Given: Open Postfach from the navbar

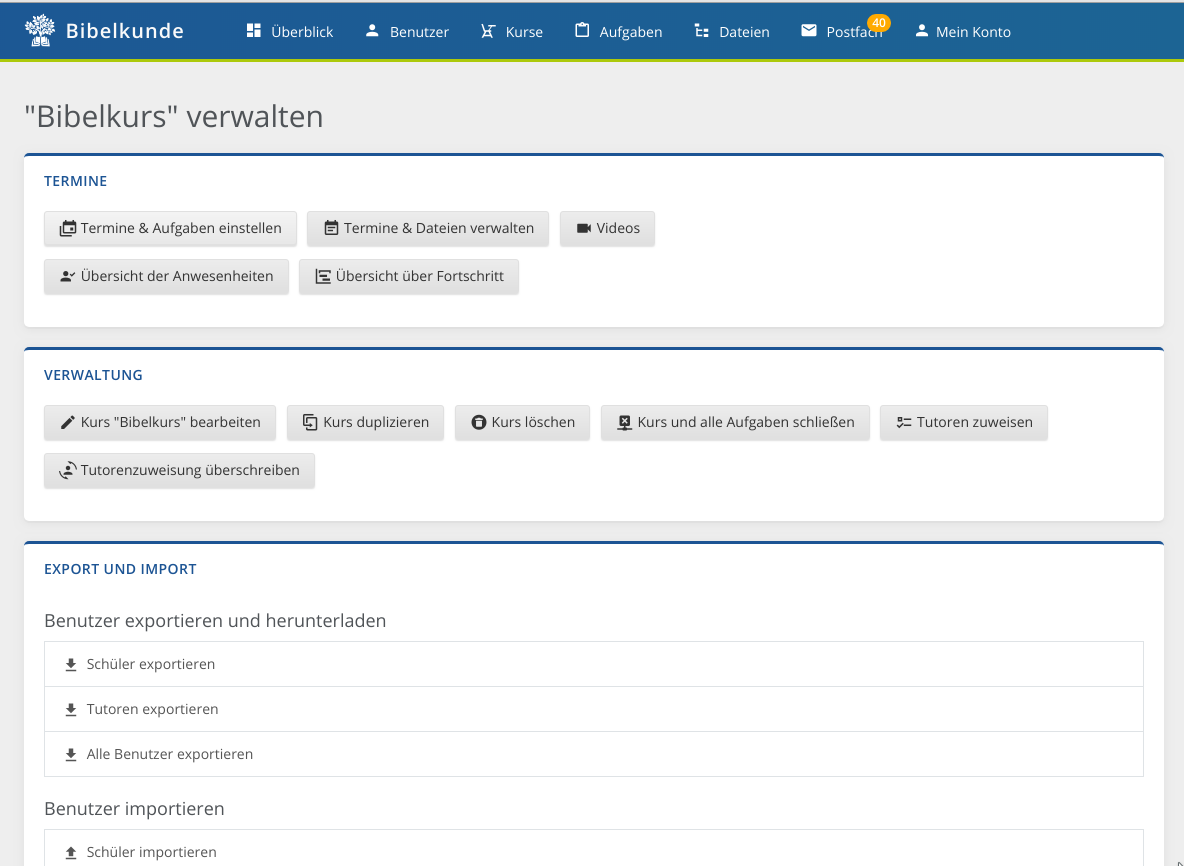Looking at the screenshot, I should coord(841,32).
